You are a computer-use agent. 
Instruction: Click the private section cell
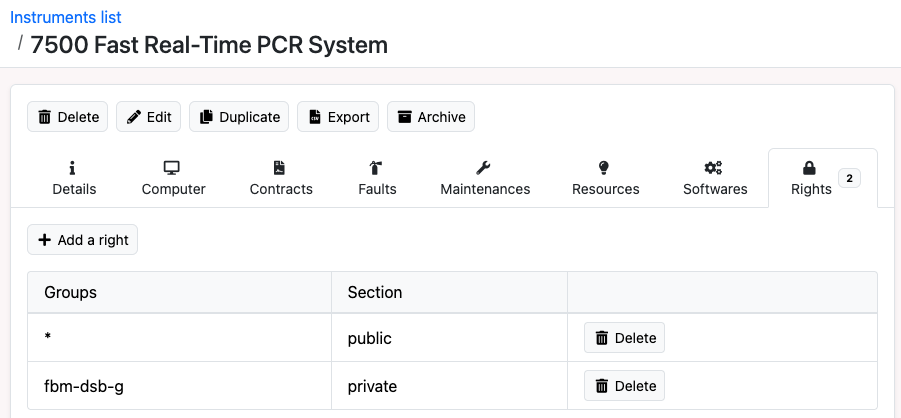click(x=449, y=386)
